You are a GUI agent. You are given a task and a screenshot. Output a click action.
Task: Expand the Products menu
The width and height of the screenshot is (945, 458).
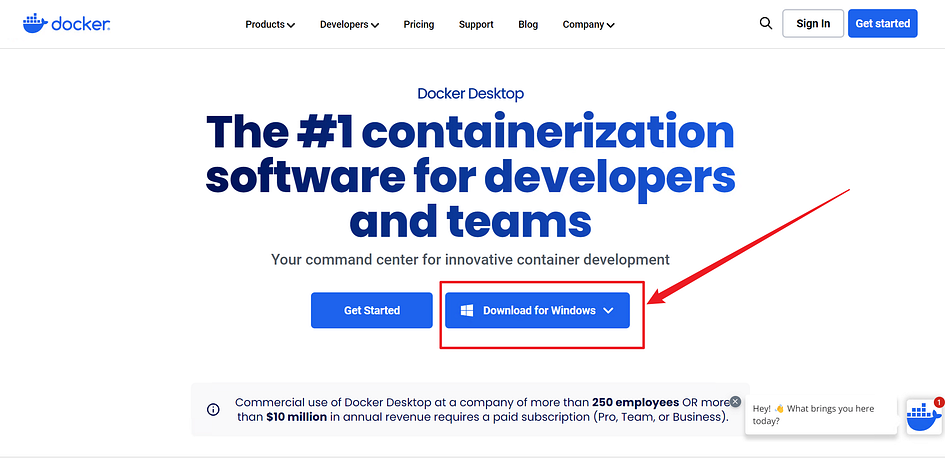click(x=269, y=25)
